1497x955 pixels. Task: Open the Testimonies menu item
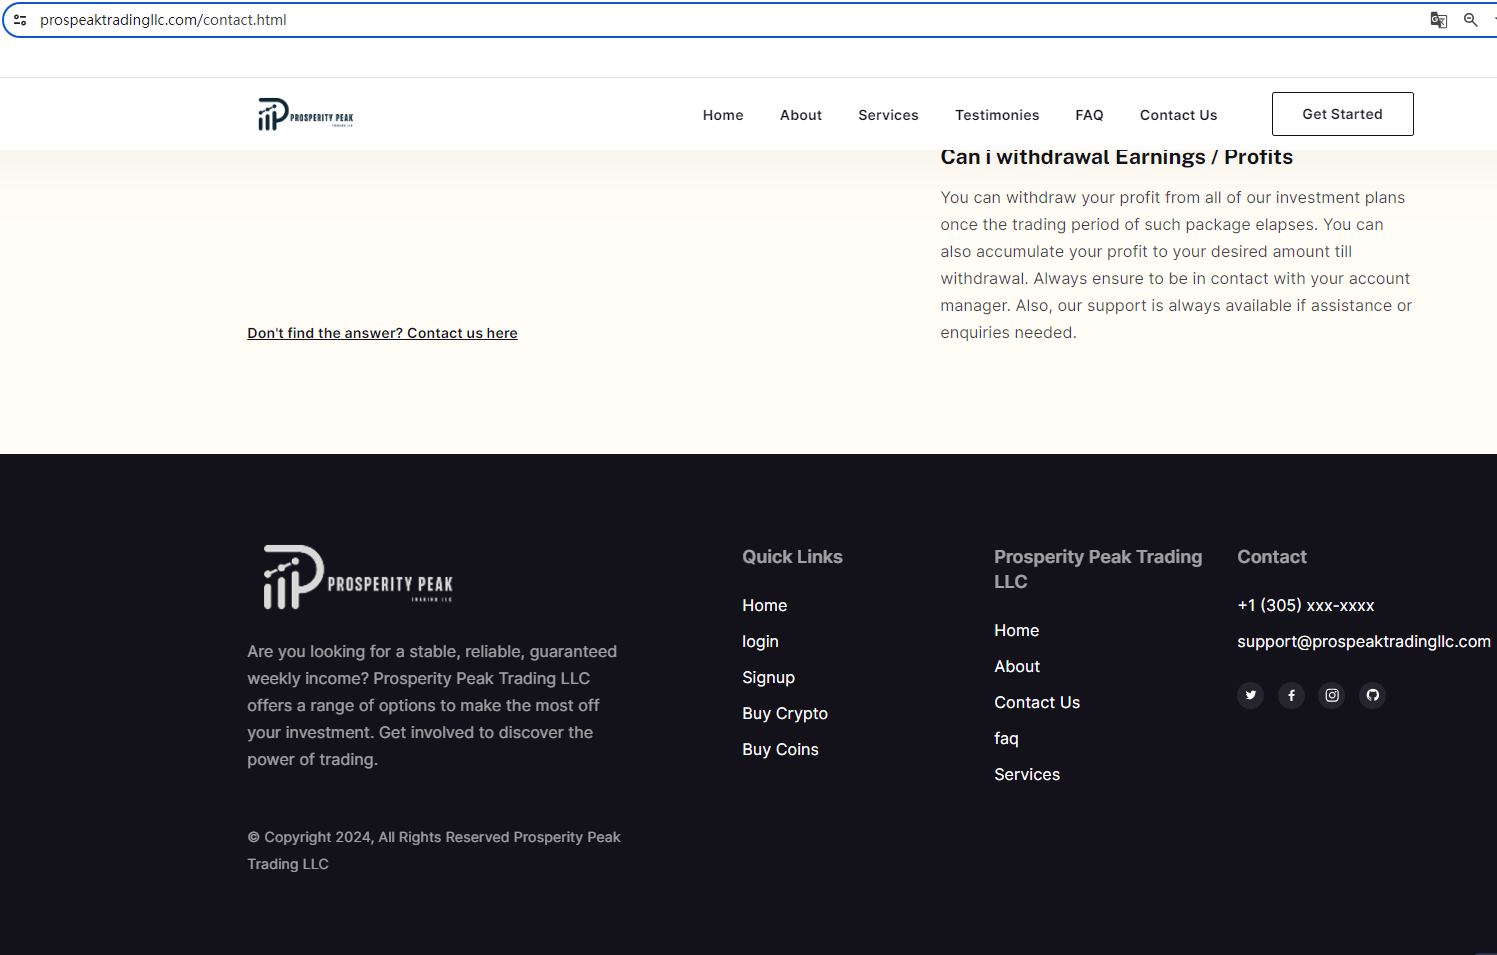point(996,115)
